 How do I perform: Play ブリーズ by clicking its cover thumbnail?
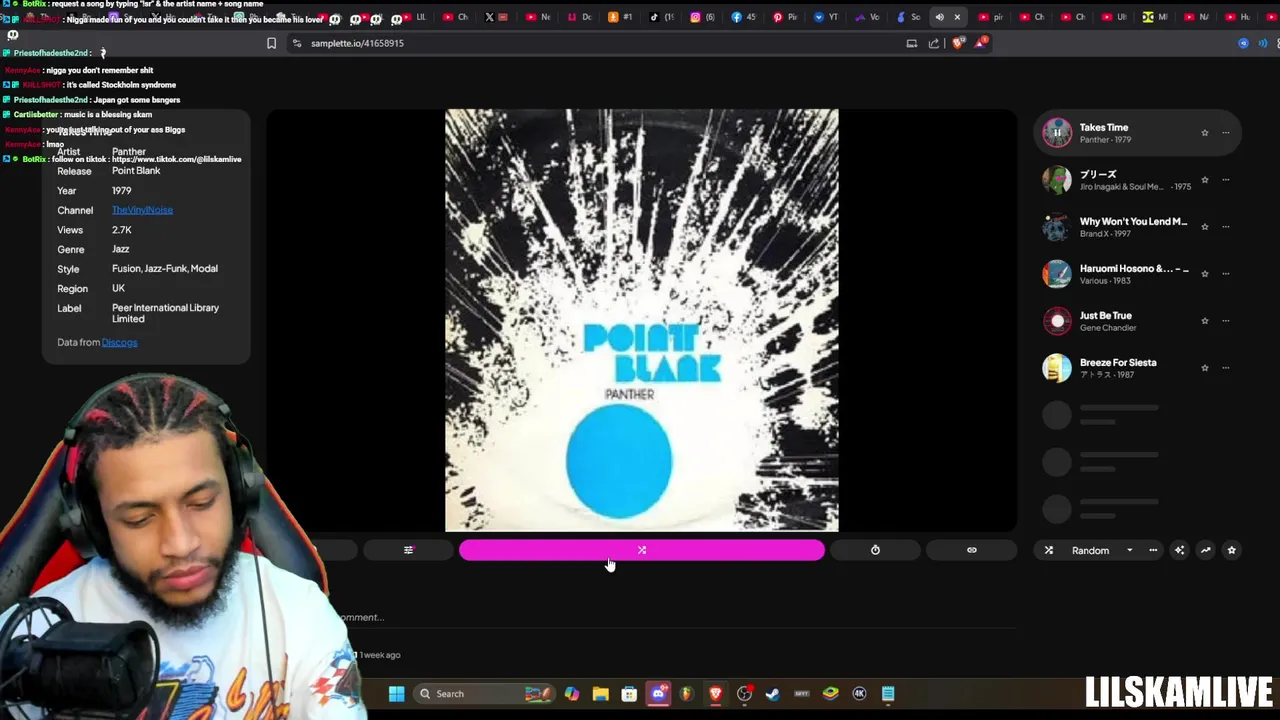click(1057, 179)
